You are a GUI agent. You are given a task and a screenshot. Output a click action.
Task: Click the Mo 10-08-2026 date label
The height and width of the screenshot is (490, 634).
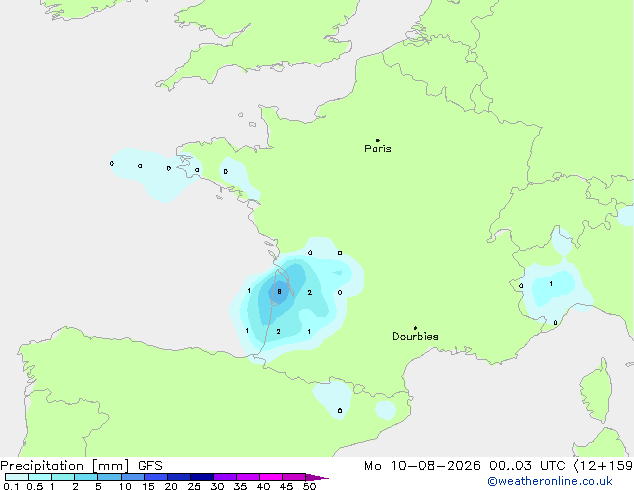422,466
